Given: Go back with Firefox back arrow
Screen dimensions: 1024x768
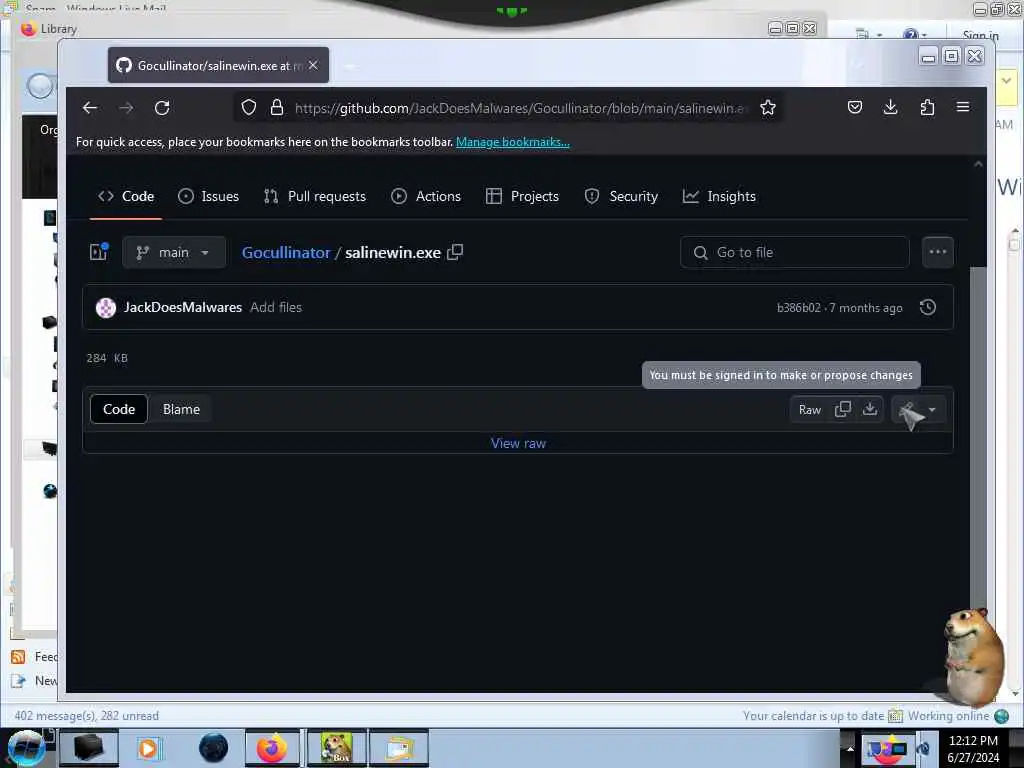Looking at the screenshot, I should (x=90, y=108).
